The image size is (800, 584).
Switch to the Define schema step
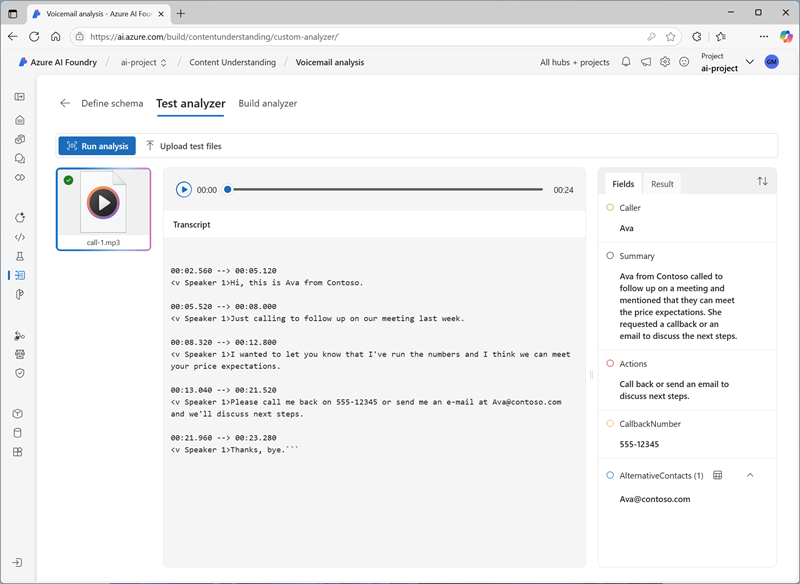[x=112, y=103]
